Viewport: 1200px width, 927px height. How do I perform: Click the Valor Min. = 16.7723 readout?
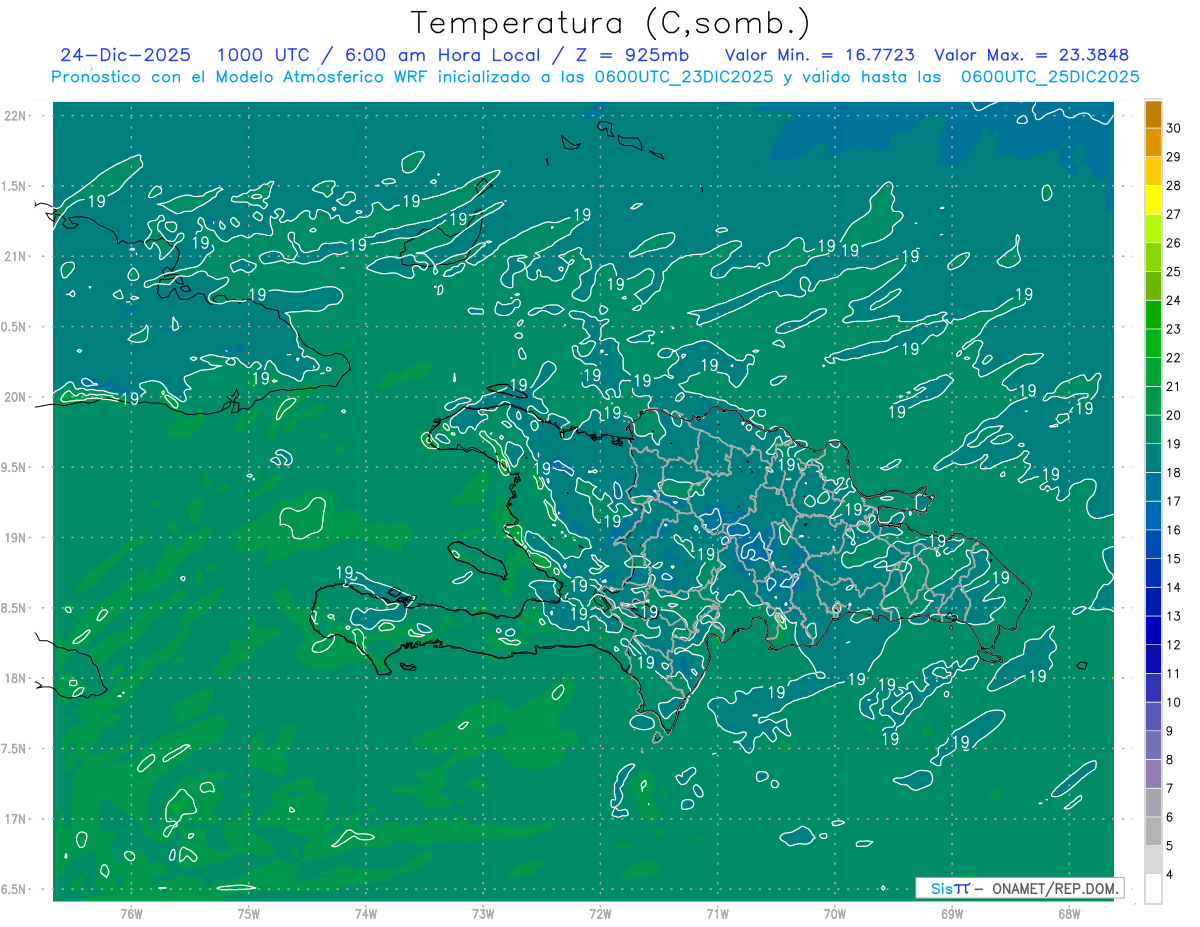click(x=820, y=55)
